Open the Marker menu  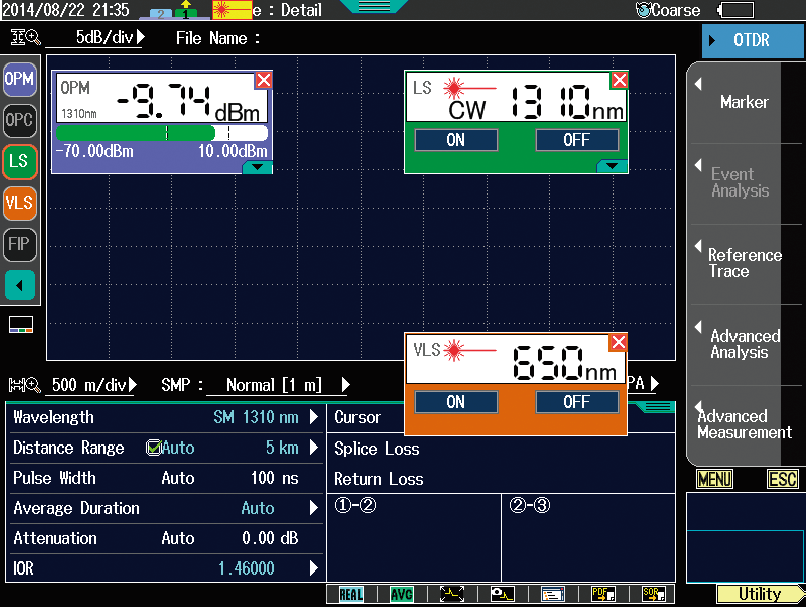coord(744,102)
